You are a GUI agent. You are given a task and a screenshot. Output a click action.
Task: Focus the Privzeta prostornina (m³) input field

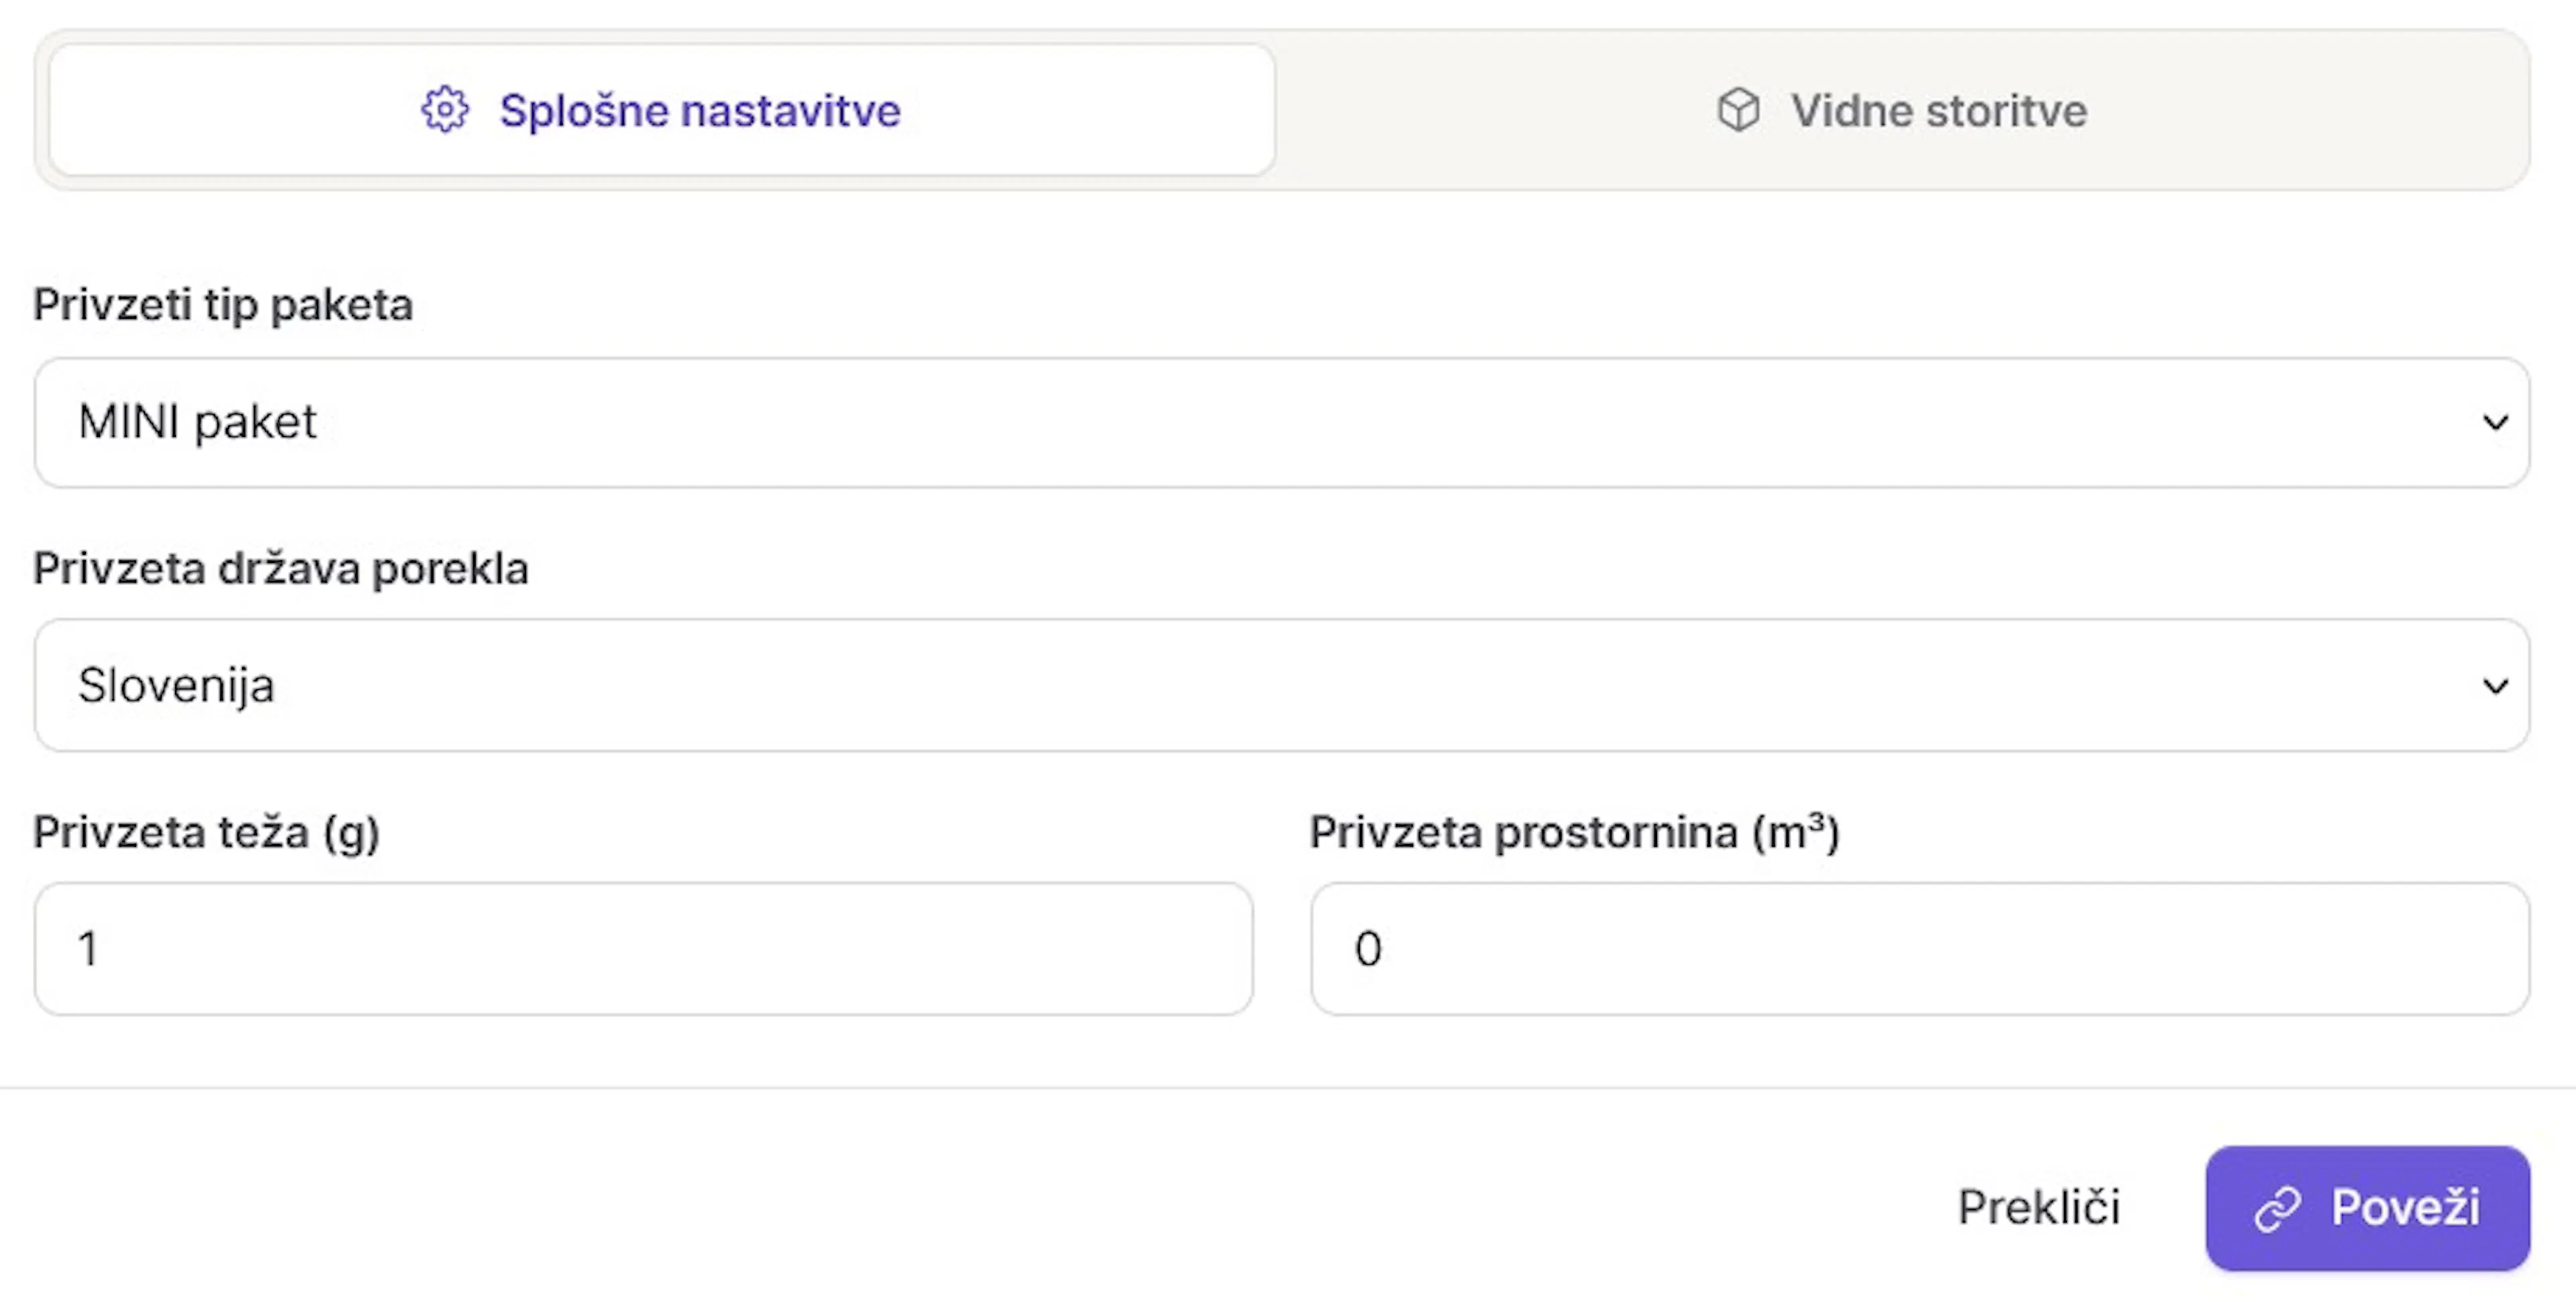tap(1920, 948)
